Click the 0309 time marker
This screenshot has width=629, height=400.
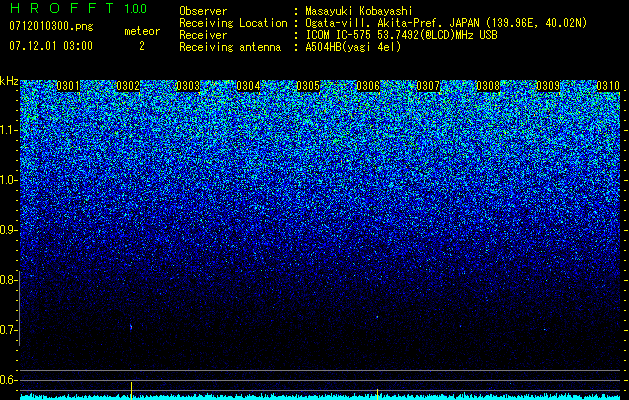(x=548, y=86)
